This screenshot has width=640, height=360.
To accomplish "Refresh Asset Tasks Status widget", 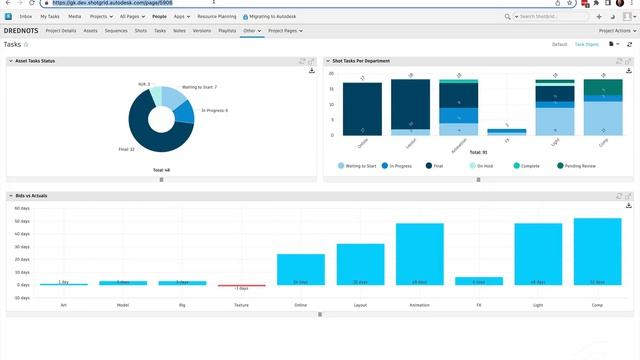I will tap(302, 61).
